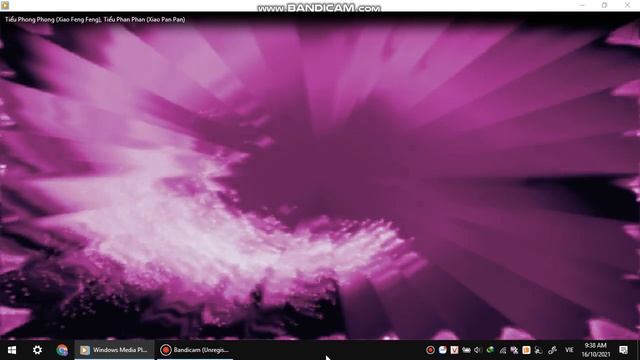Switch to the Bandicam (Unregistered) taskbar button
Screen dimensions: 640x360
coord(195,350)
